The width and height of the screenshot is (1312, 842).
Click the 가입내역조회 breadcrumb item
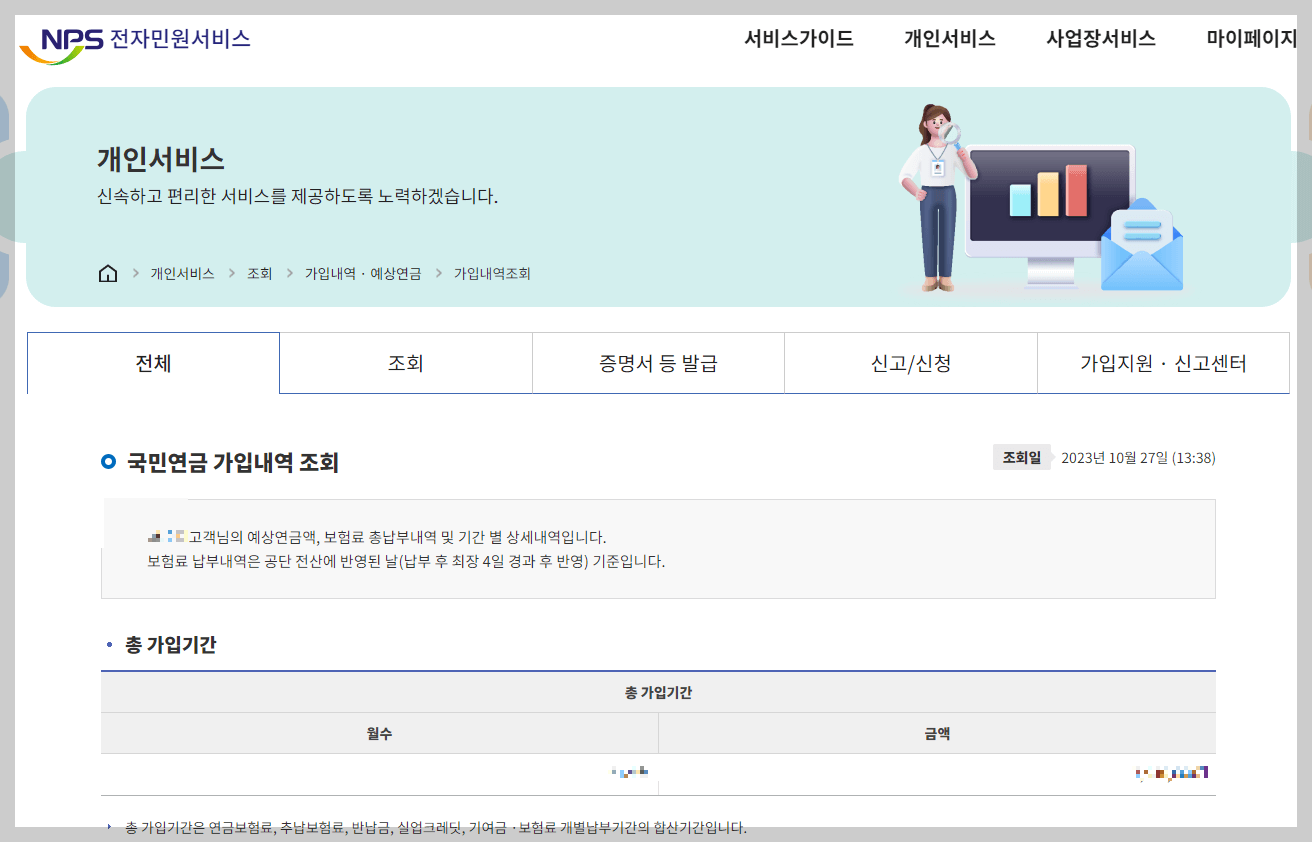(x=491, y=272)
